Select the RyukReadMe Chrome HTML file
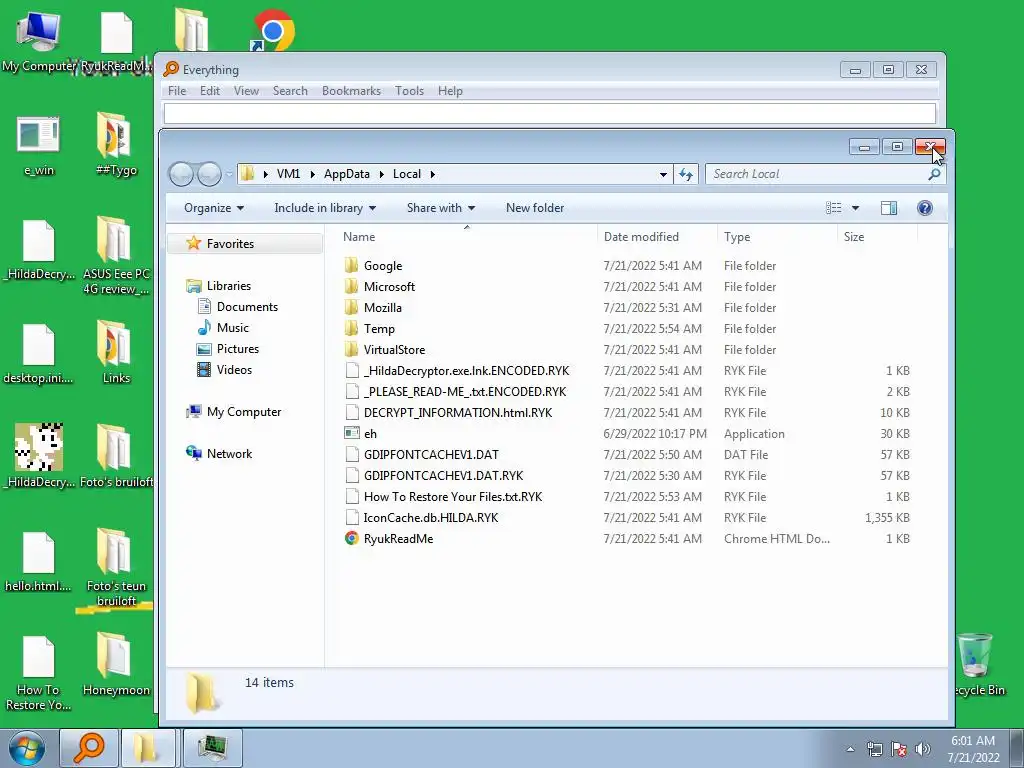Image resolution: width=1024 pixels, height=768 pixels. pyautogui.click(x=398, y=539)
